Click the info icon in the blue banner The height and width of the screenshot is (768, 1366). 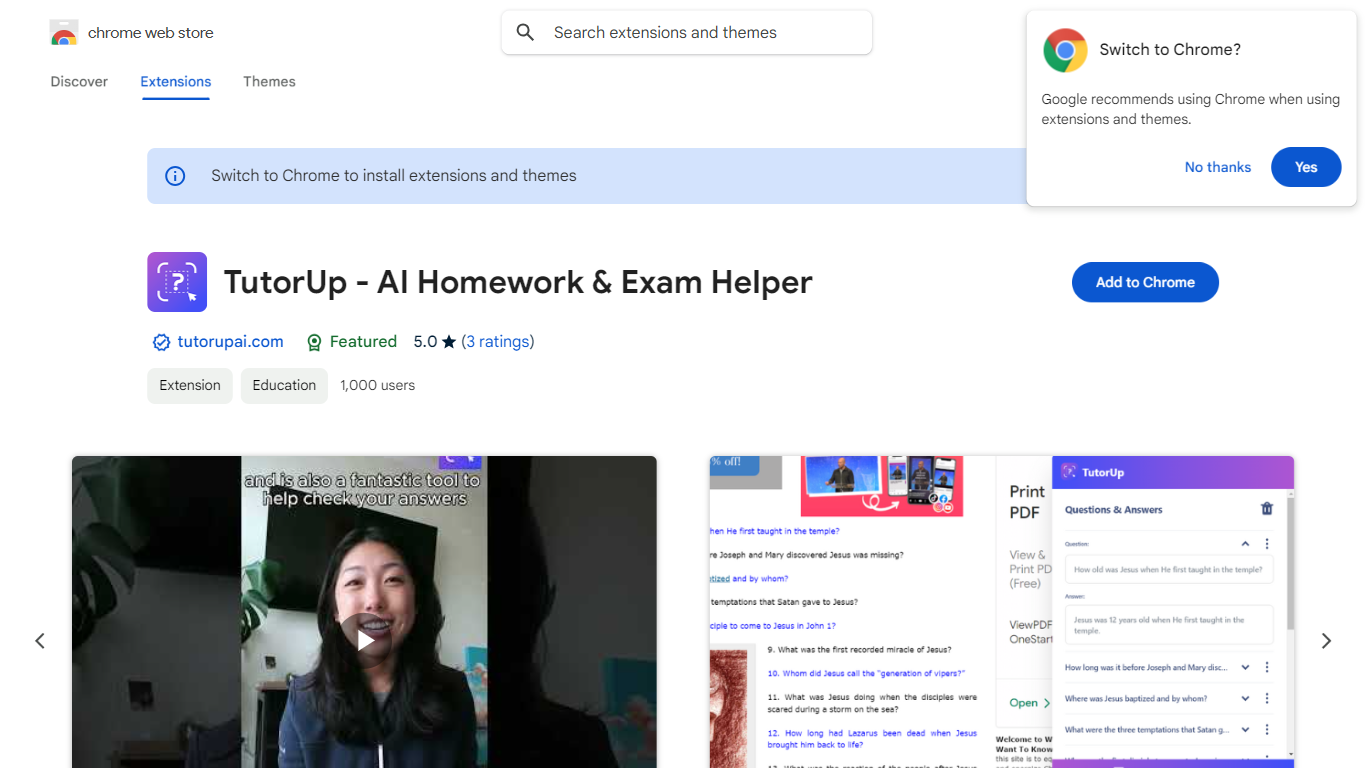(175, 176)
